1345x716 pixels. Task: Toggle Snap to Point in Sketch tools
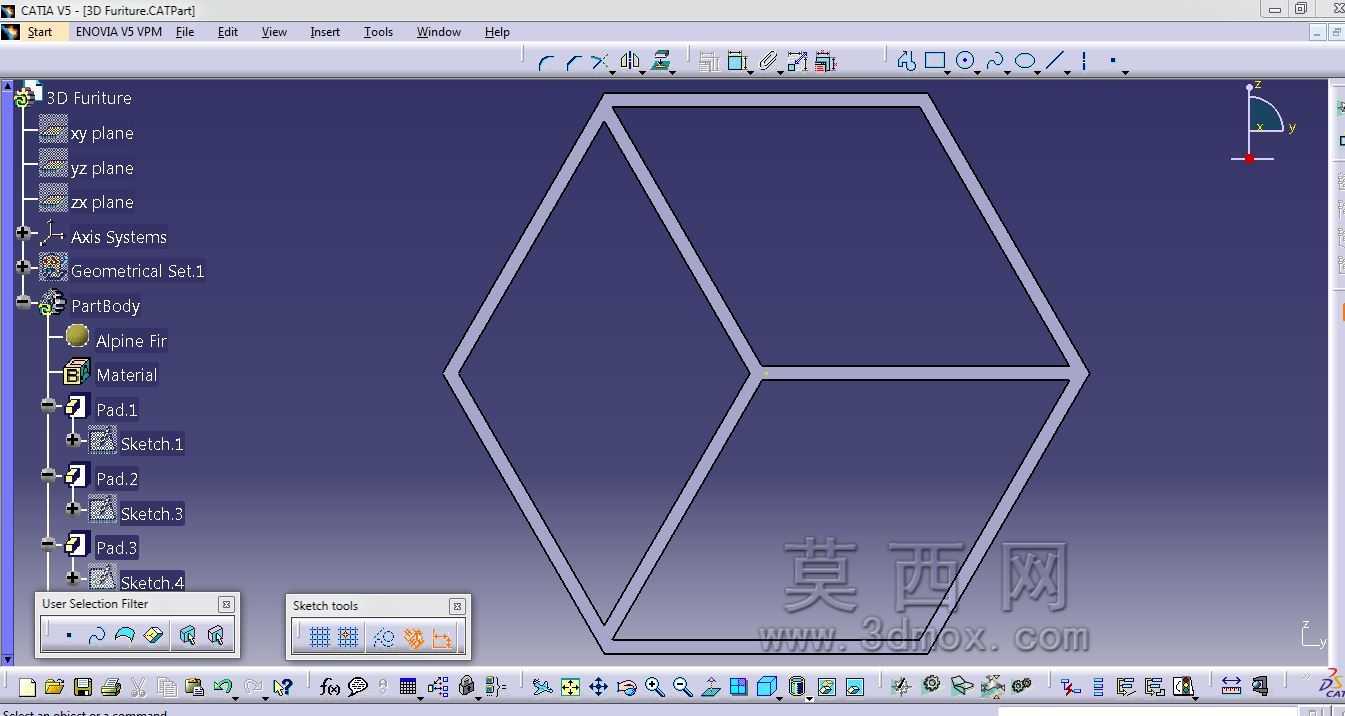pyautogui.click(x=348, y=637)
